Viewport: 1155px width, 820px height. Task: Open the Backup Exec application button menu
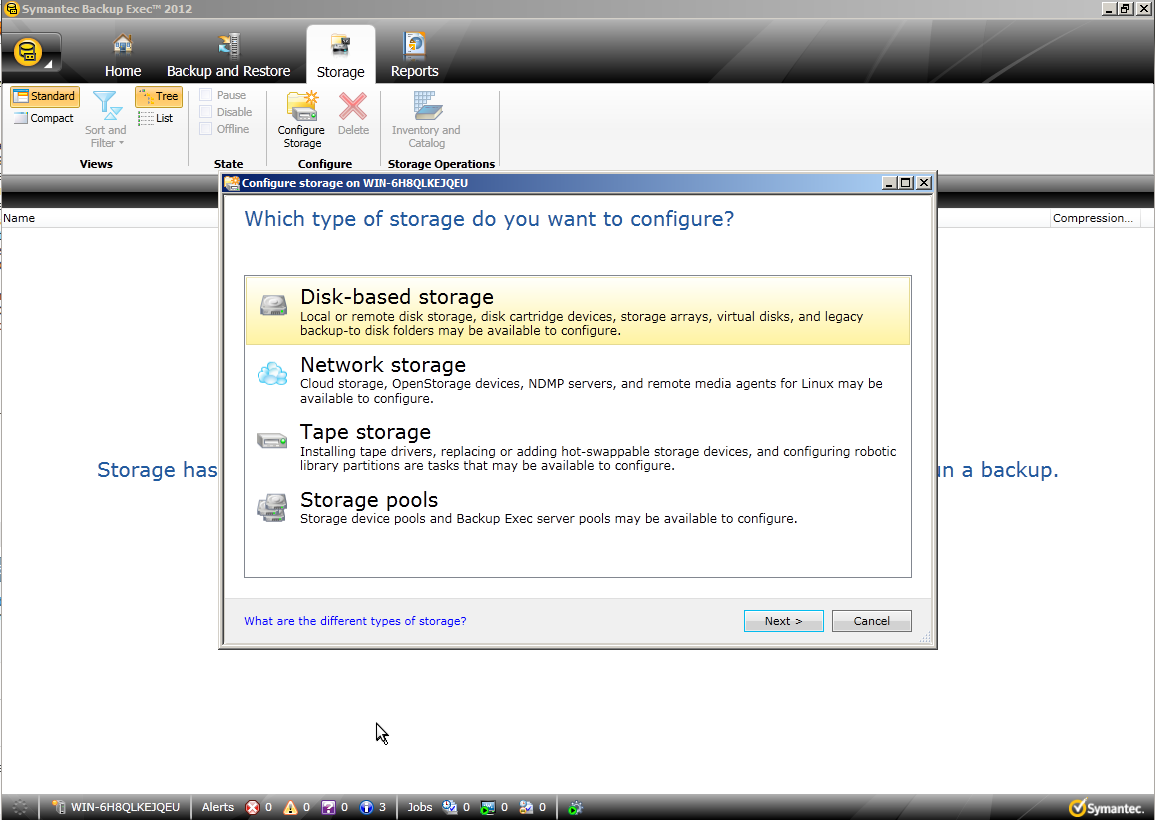tap(31, 53)
